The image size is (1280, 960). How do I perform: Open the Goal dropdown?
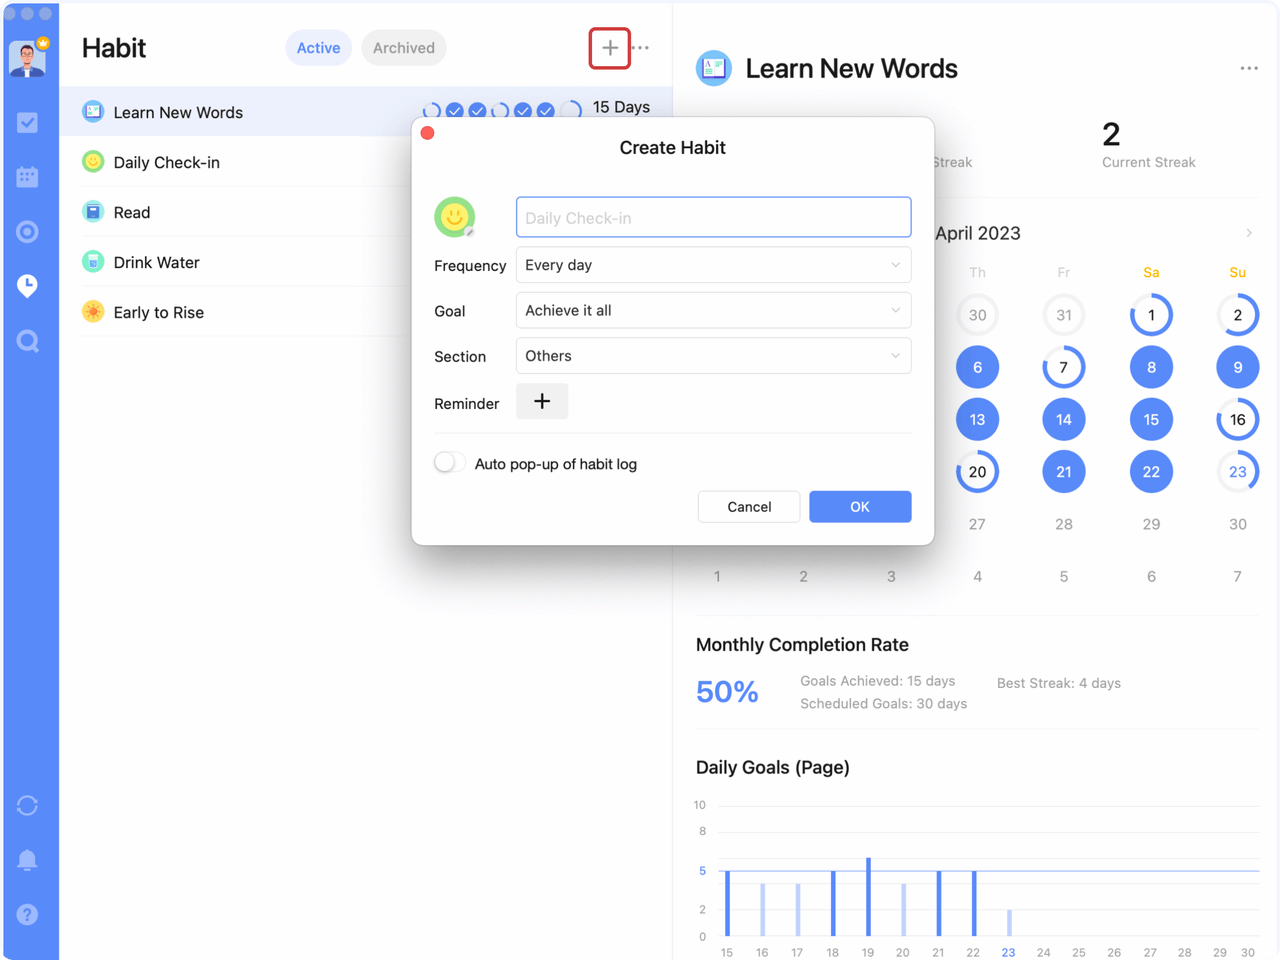[713, 311]
